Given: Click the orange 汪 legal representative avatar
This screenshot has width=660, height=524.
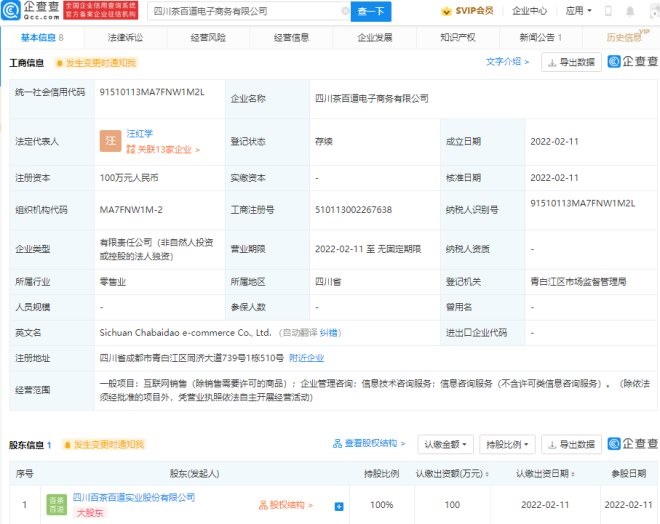Looking at the screenshot, I should [x=110, y=140].
